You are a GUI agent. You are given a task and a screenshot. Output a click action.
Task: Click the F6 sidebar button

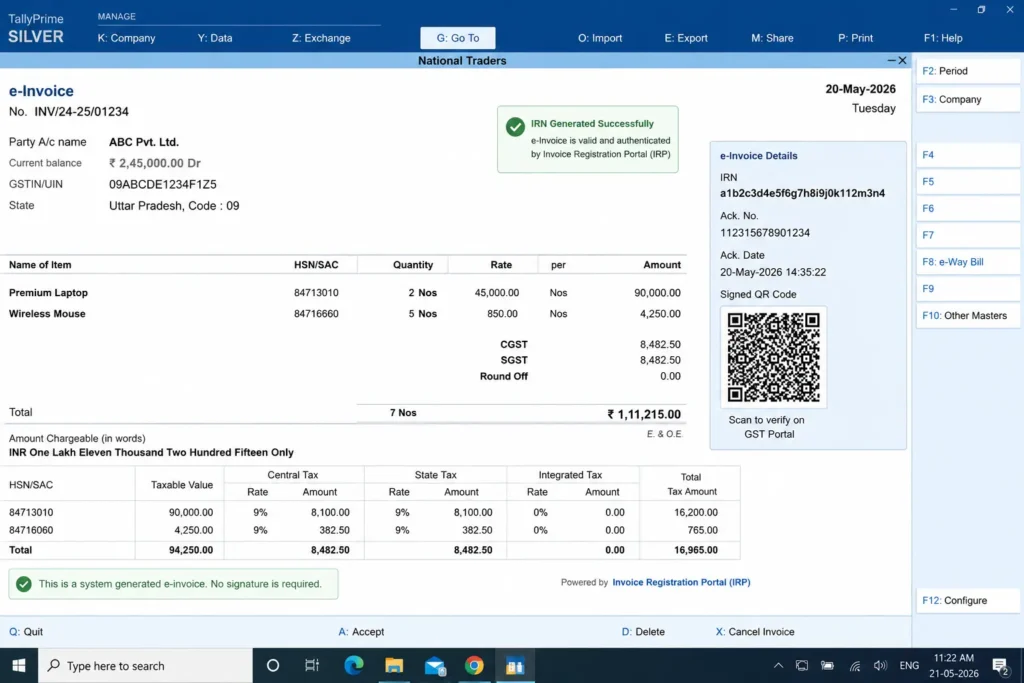click(968, 208)
